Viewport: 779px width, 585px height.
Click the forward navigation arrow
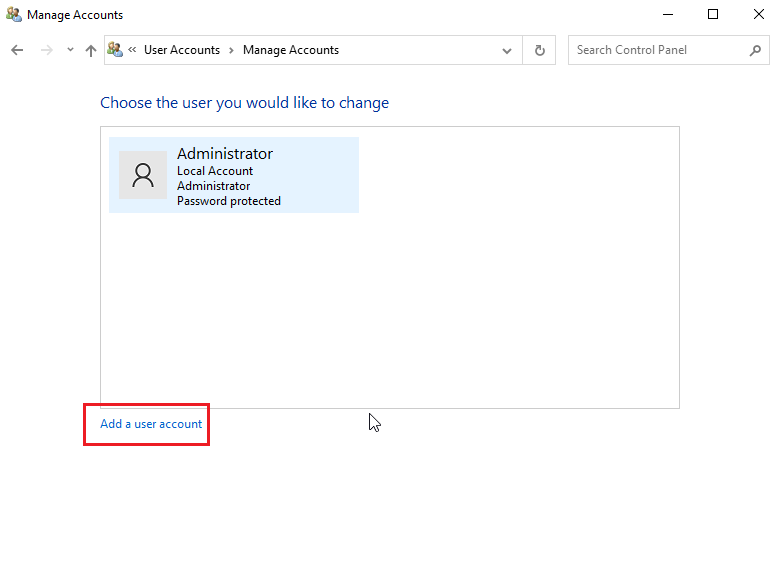46,50
